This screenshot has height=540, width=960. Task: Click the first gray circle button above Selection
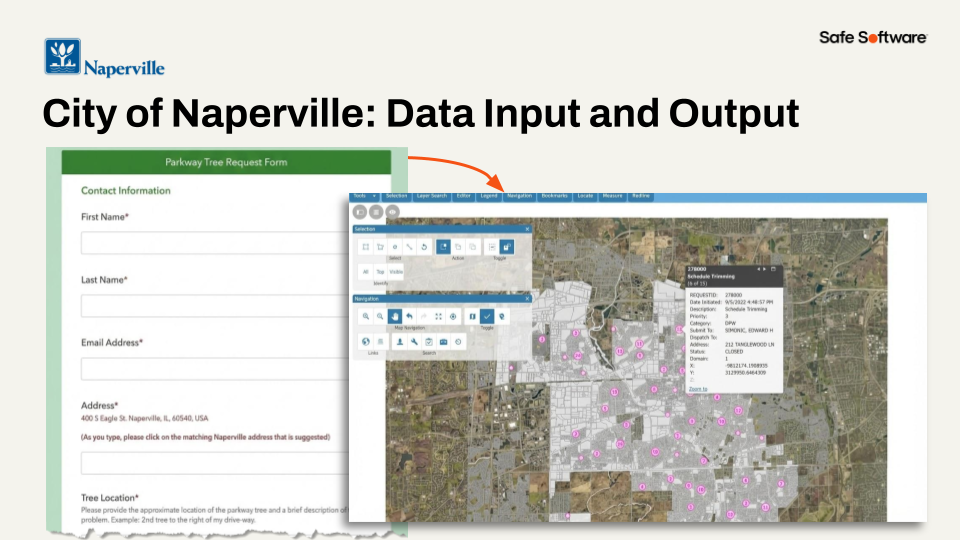(x=360, y=212)
